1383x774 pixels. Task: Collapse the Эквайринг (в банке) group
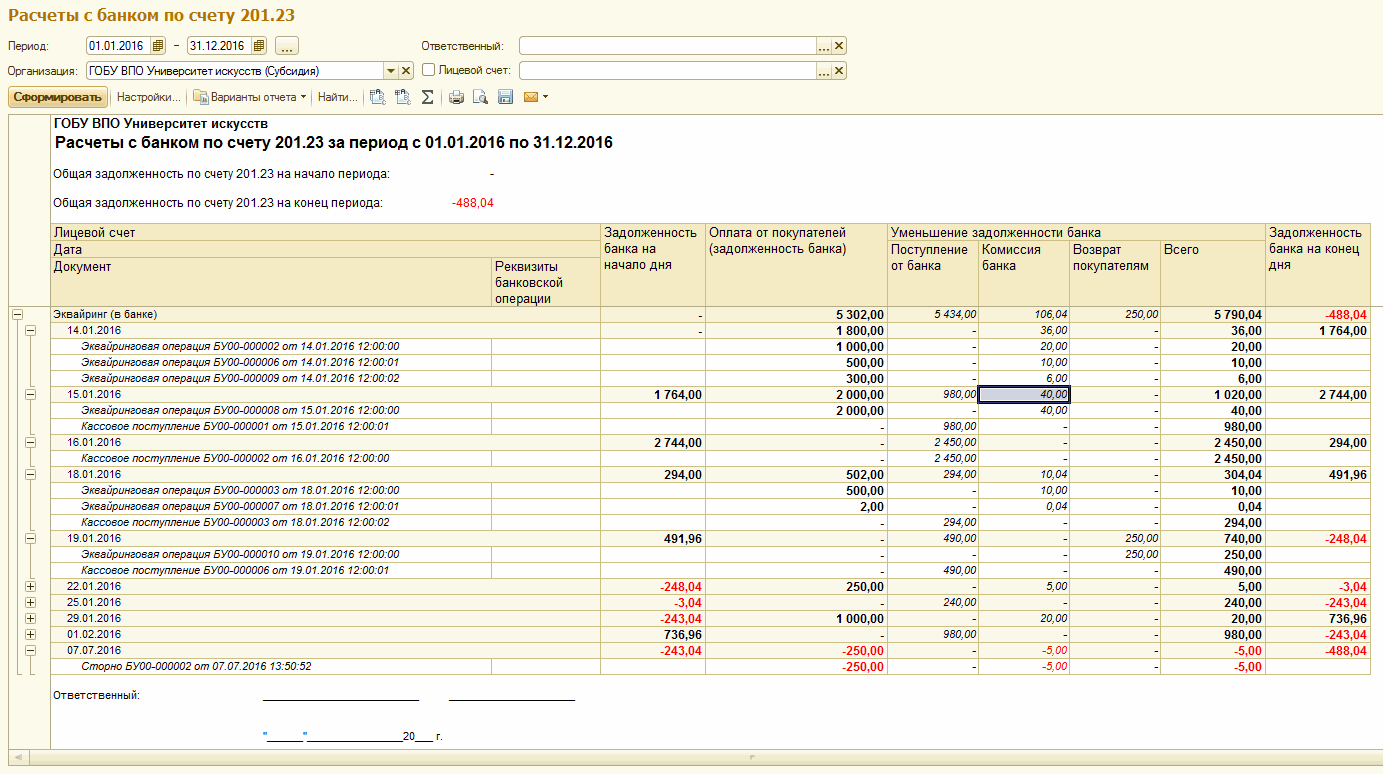pos(16,314)
